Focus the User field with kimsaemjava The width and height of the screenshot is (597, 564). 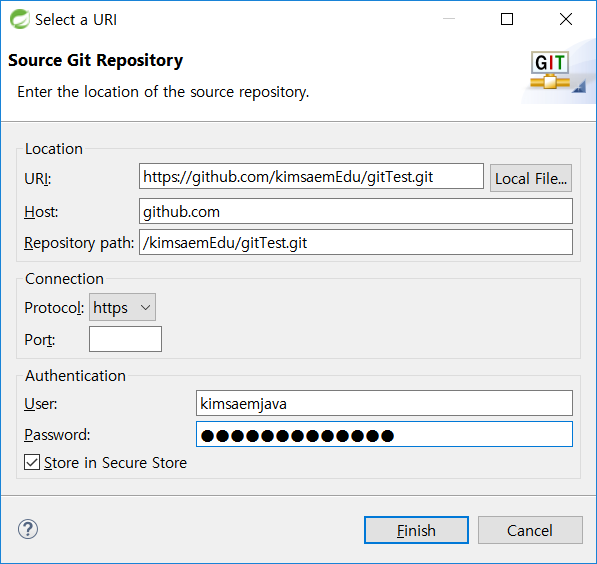click(x=384, y=403)
